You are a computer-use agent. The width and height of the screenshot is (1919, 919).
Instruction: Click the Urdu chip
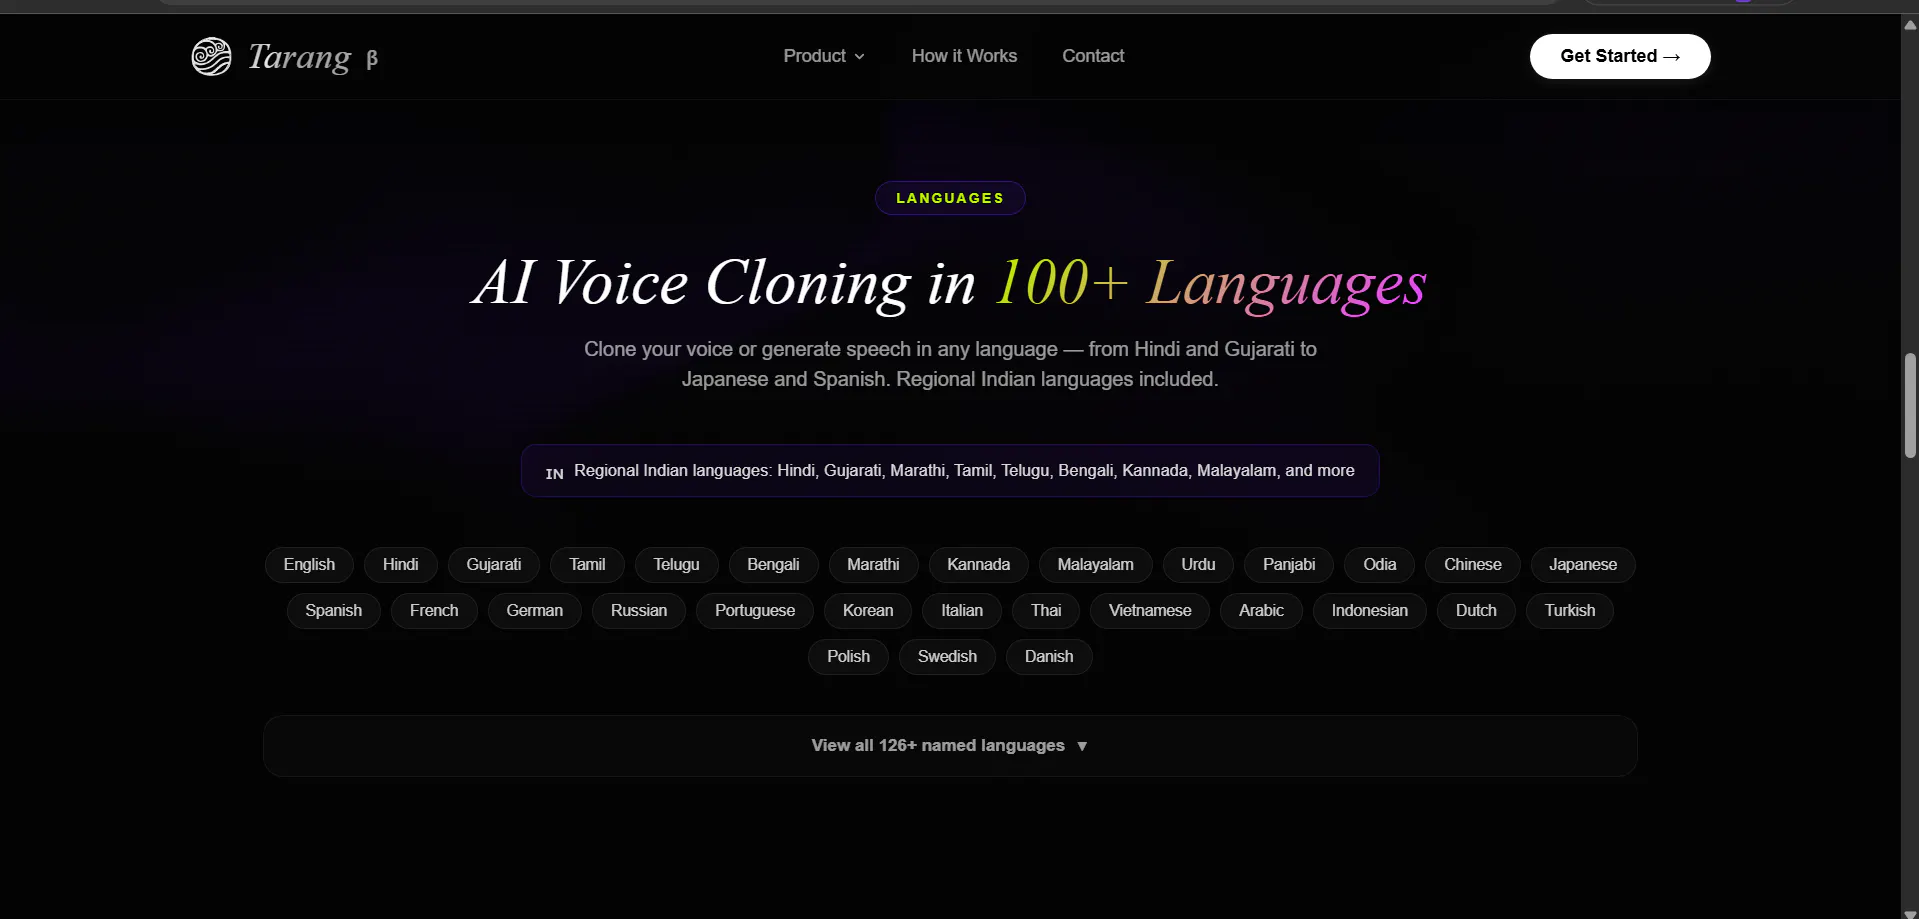point(1198,565)
